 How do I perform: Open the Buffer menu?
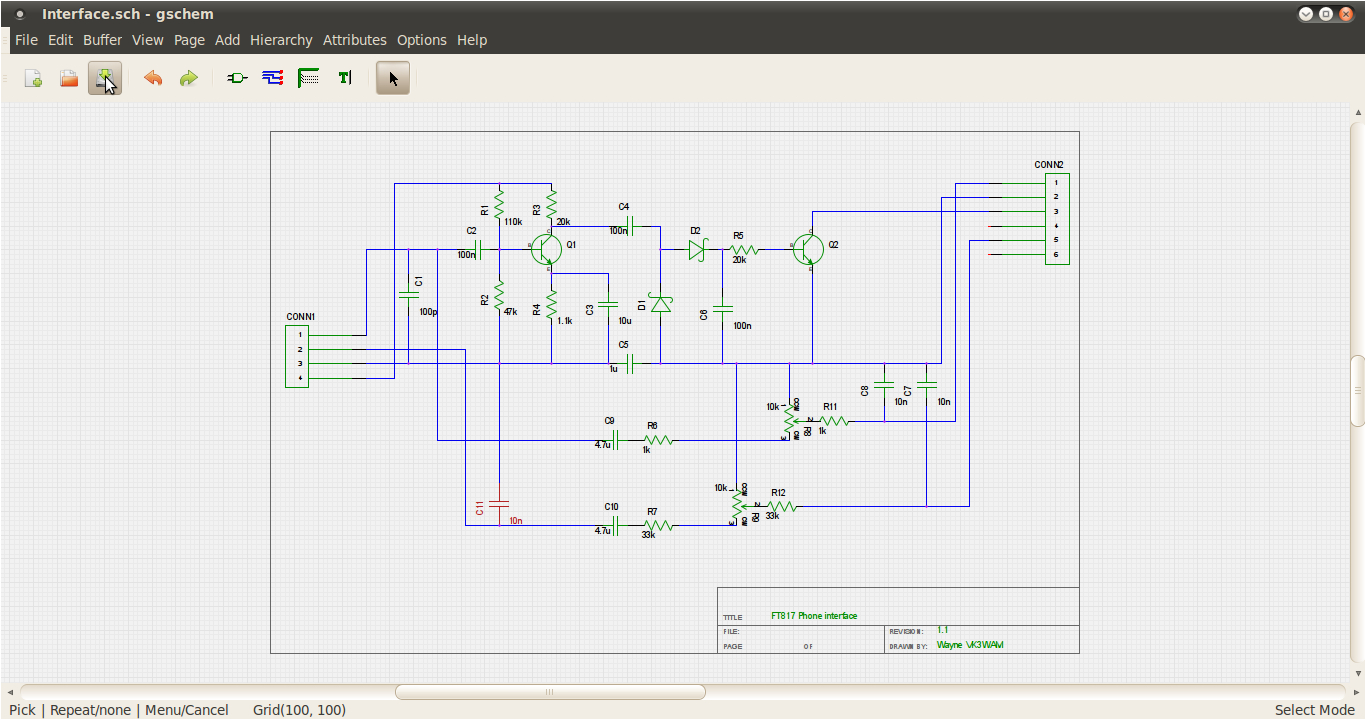[102, 40]
